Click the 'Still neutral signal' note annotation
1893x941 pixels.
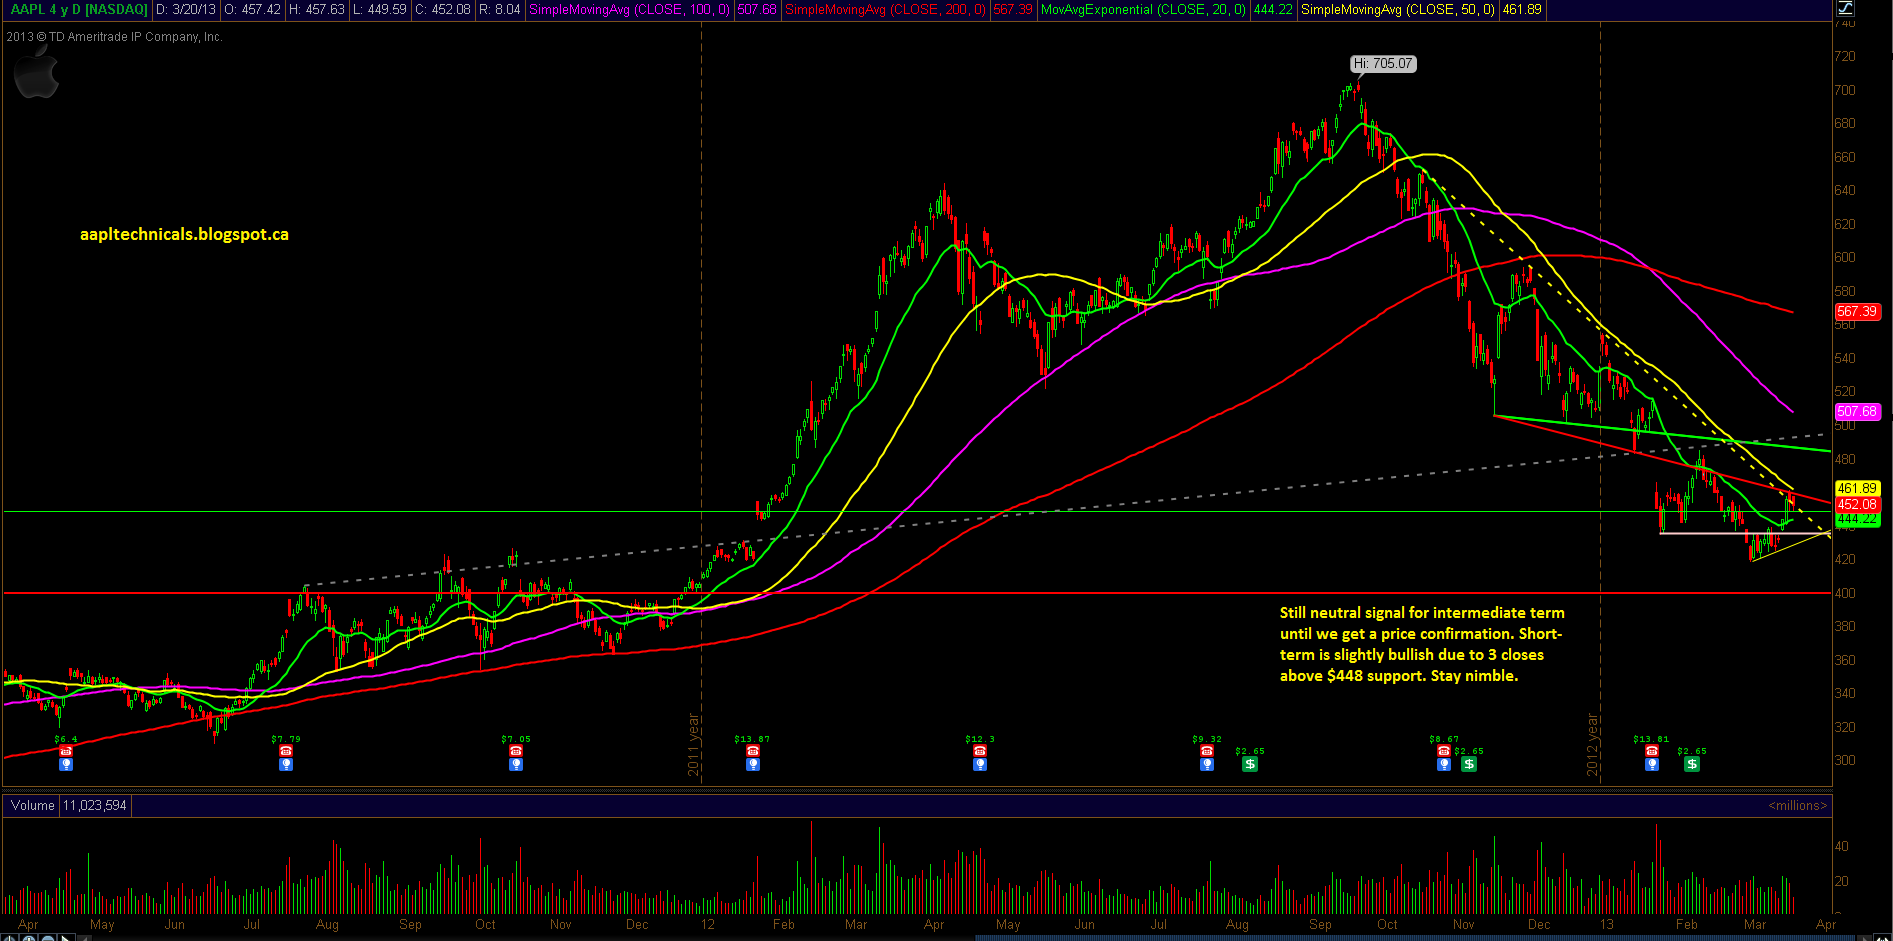(1422, 644)
